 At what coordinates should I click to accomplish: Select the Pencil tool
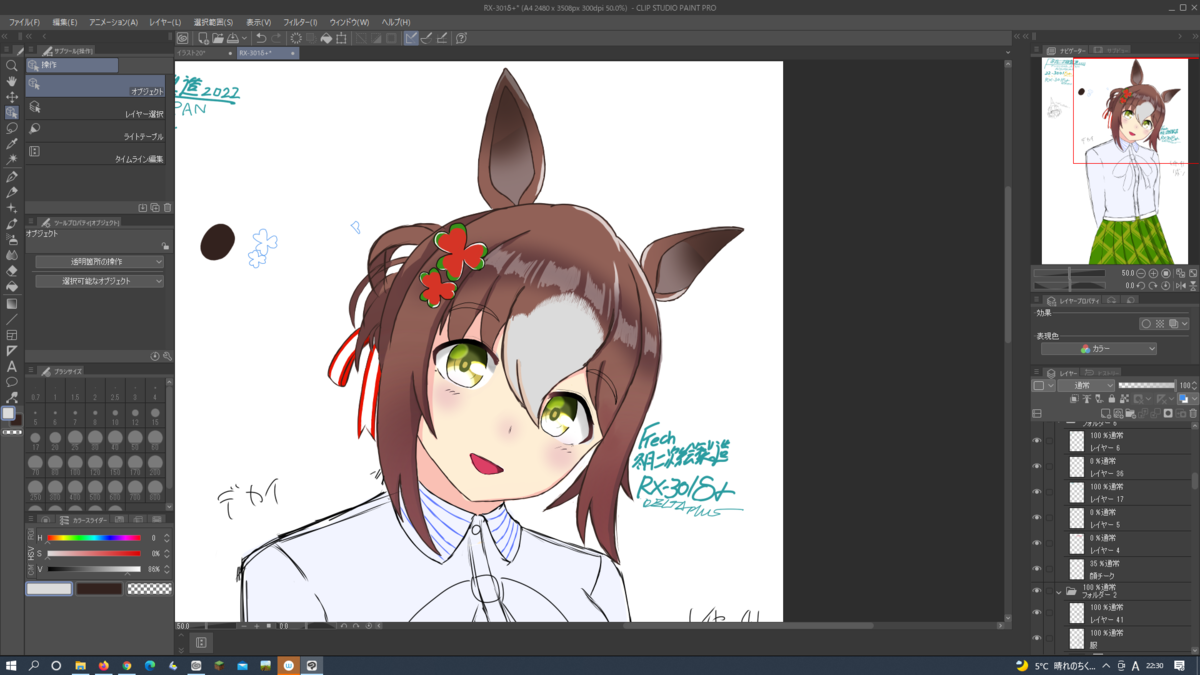[12, 192]
